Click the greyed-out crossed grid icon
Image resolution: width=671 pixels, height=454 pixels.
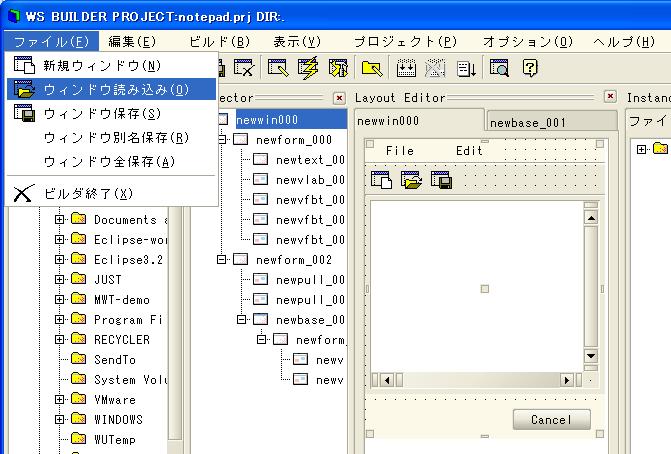(435, 68)
